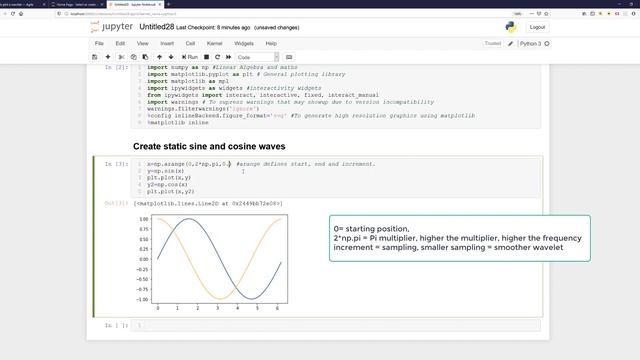
Task: Rename the notebook title Untitled28
Action: (x=157, y=27)
